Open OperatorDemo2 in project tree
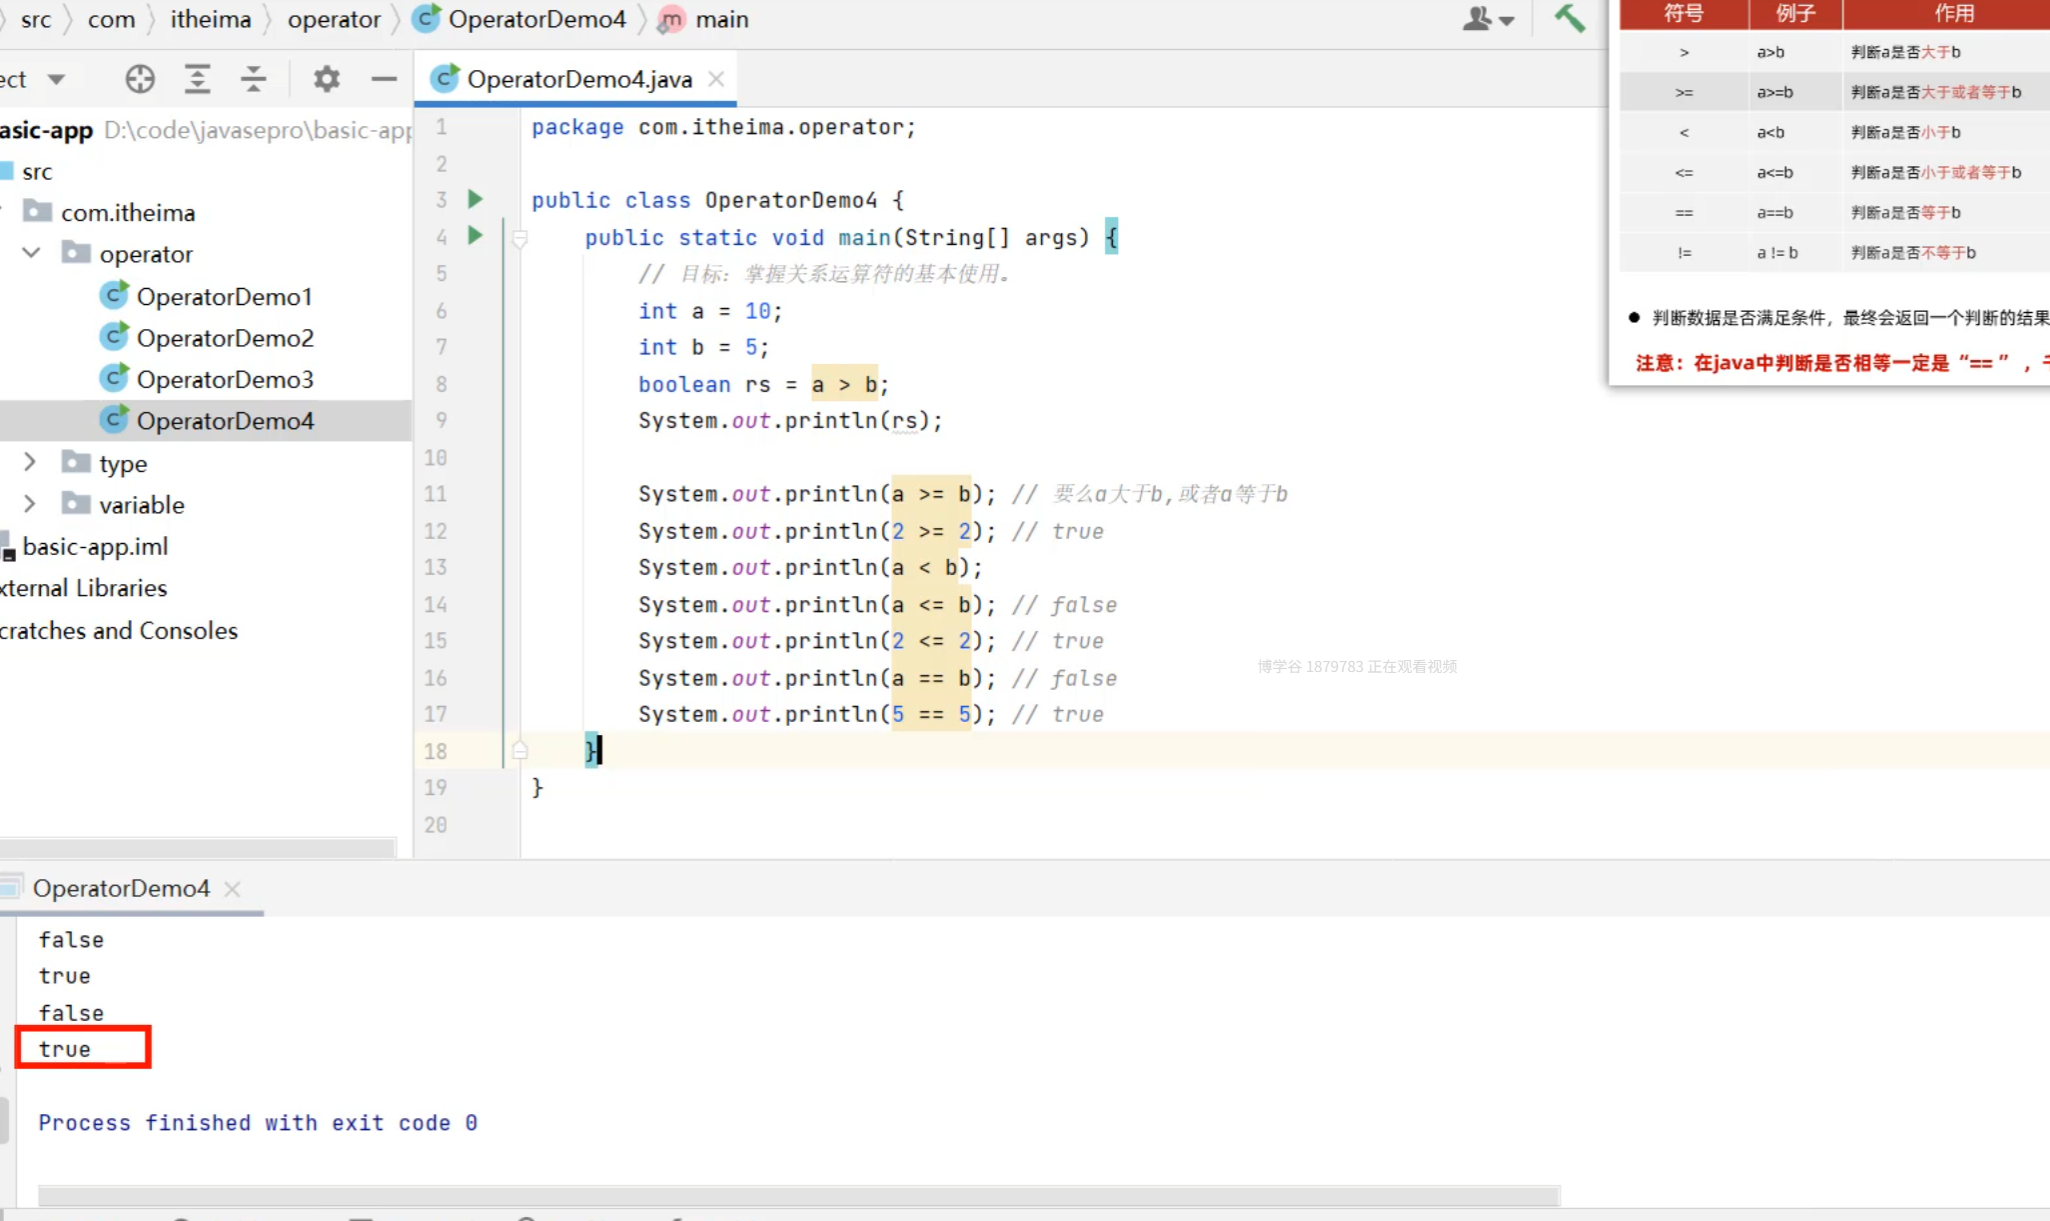This screenshot has height=1221, width=2050. point(225,338)
